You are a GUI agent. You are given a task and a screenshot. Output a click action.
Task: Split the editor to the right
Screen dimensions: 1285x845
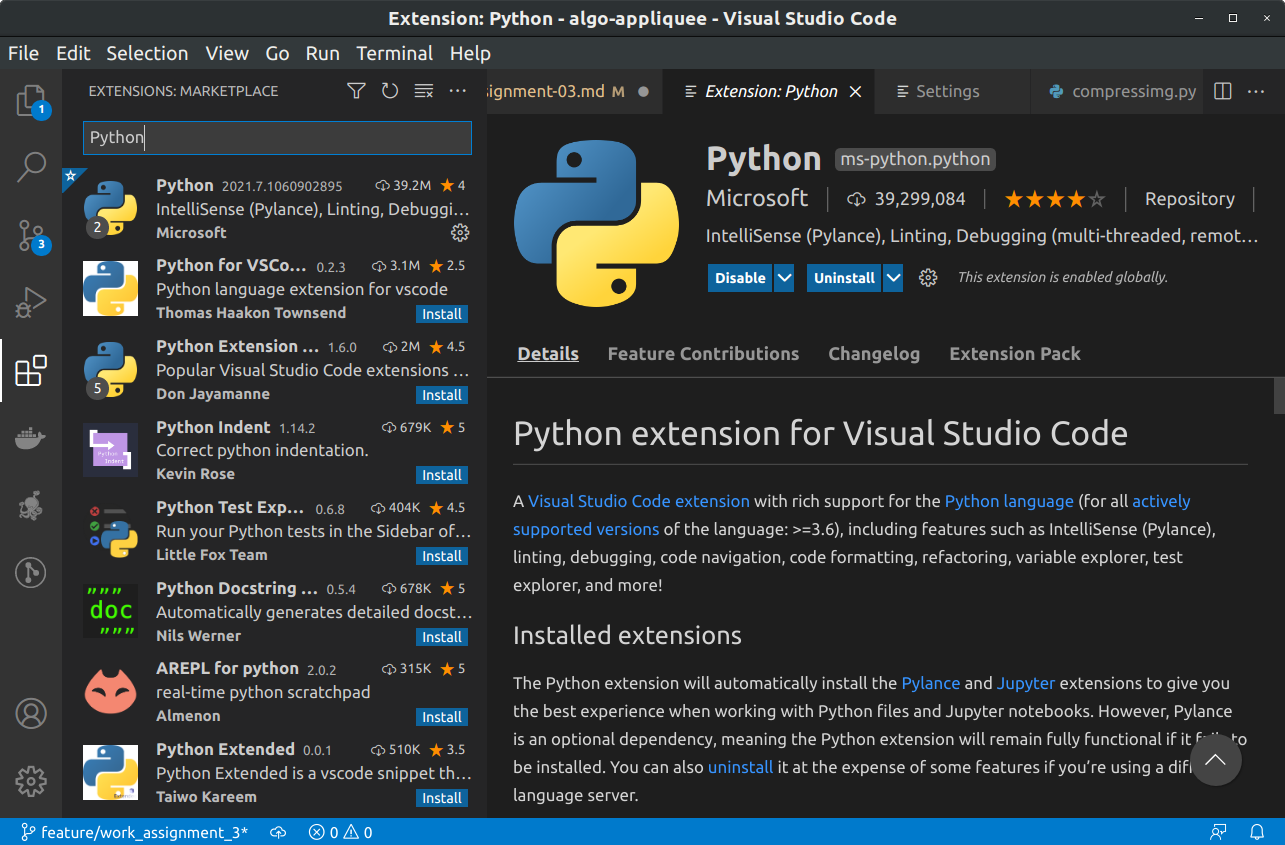point(1222,91)
